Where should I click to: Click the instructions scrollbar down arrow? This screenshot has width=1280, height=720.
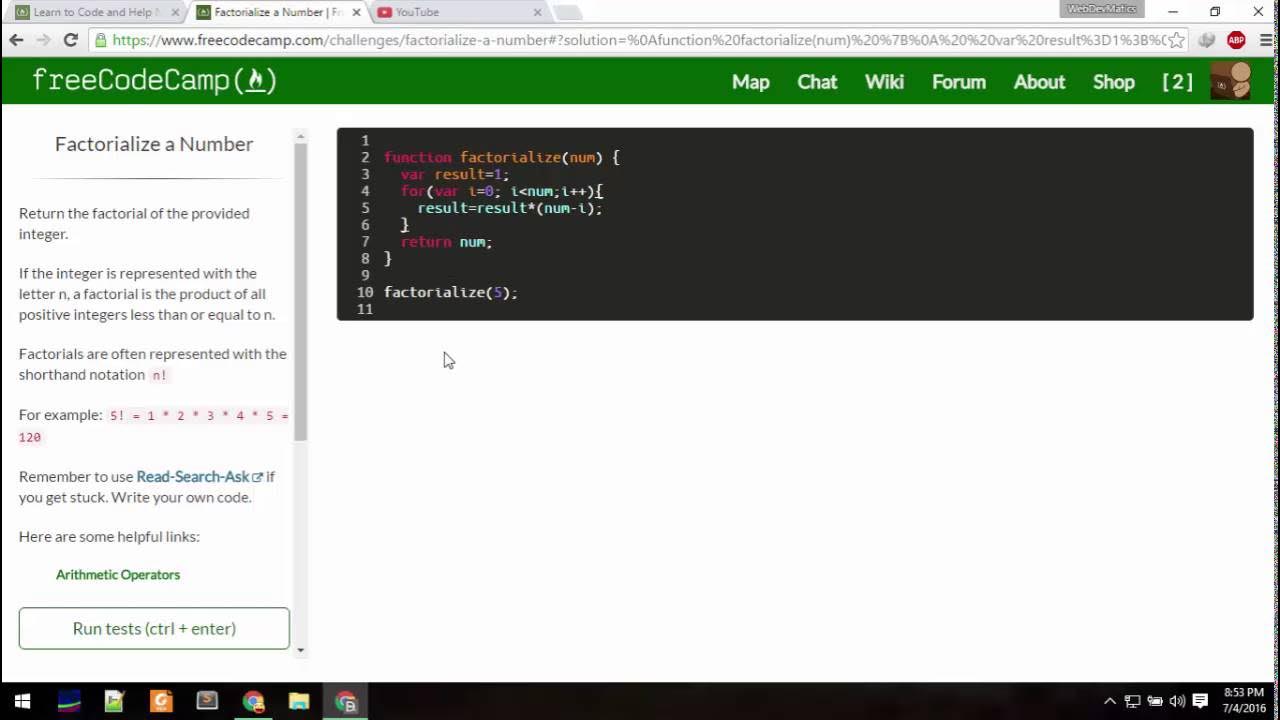click(x=300, y=650)
